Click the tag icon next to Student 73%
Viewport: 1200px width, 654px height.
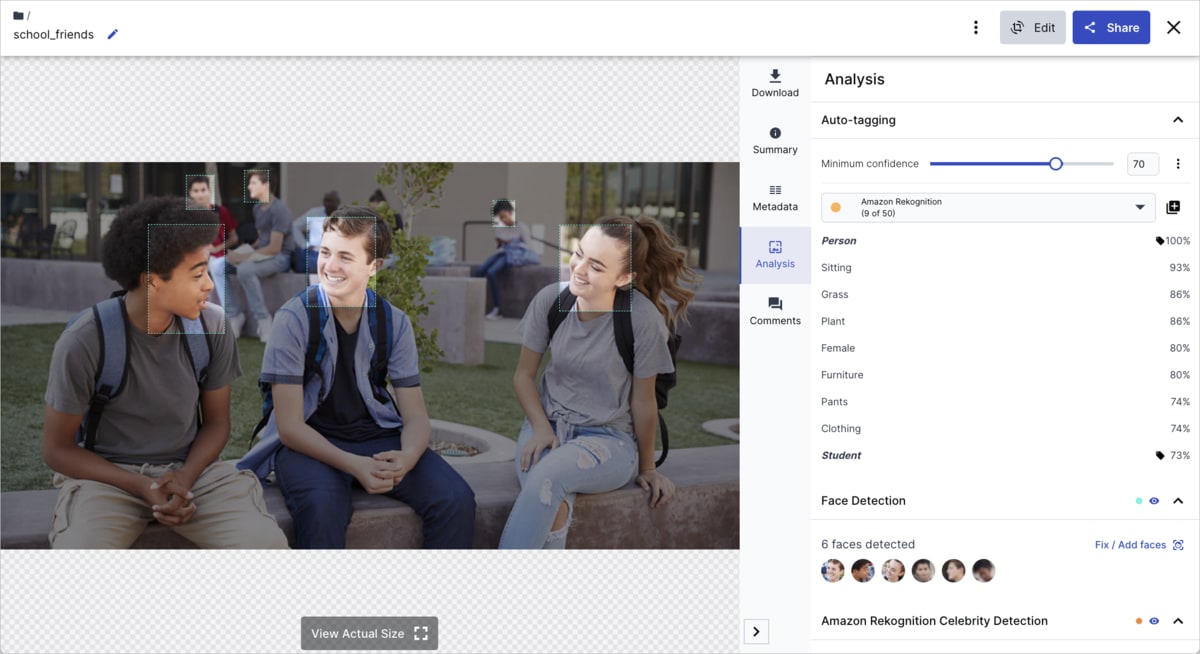pyautogui.click(x=1160, y=456)
